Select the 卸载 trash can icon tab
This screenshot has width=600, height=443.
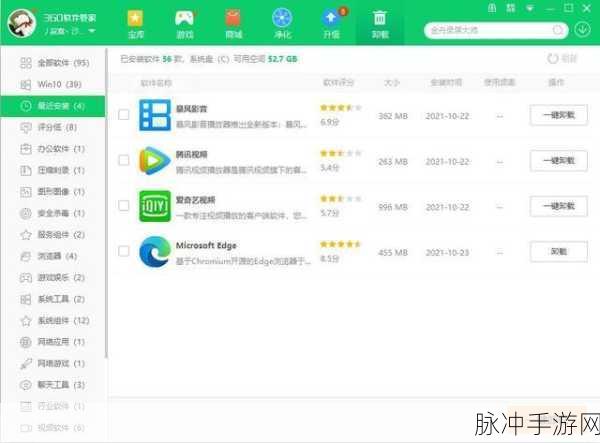(x=380, y=24)
